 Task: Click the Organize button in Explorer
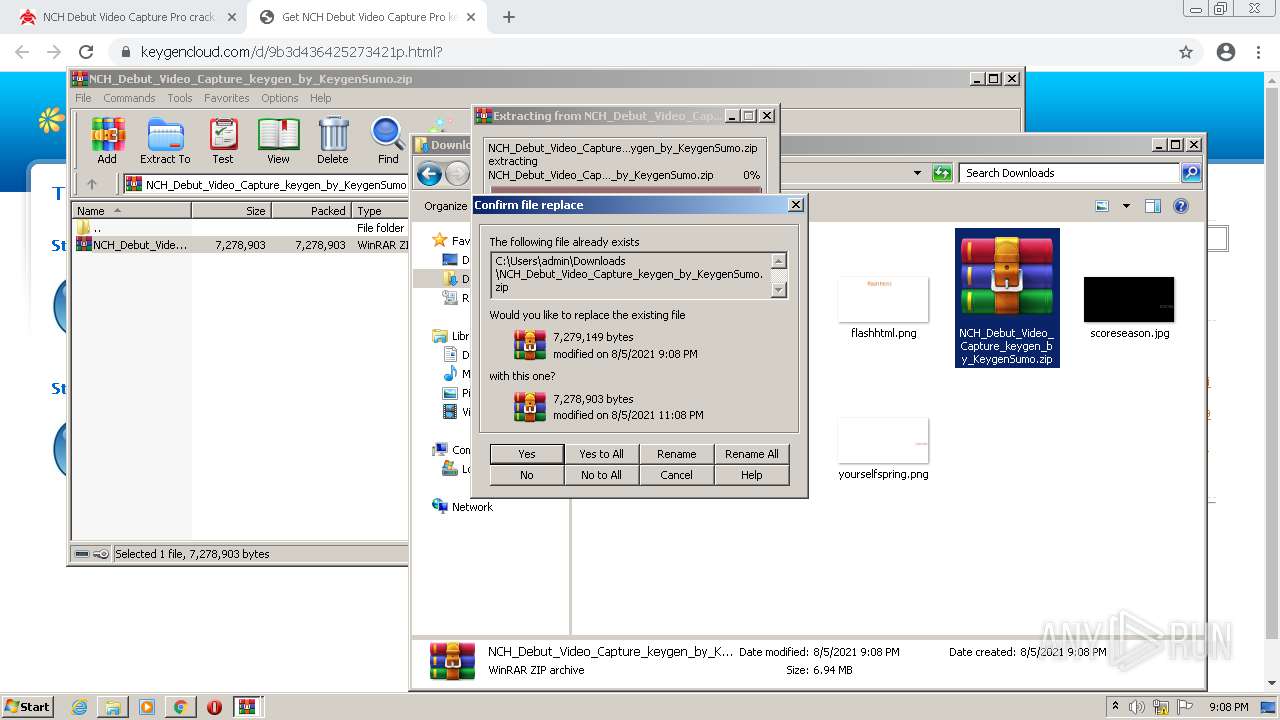point(445,206)
